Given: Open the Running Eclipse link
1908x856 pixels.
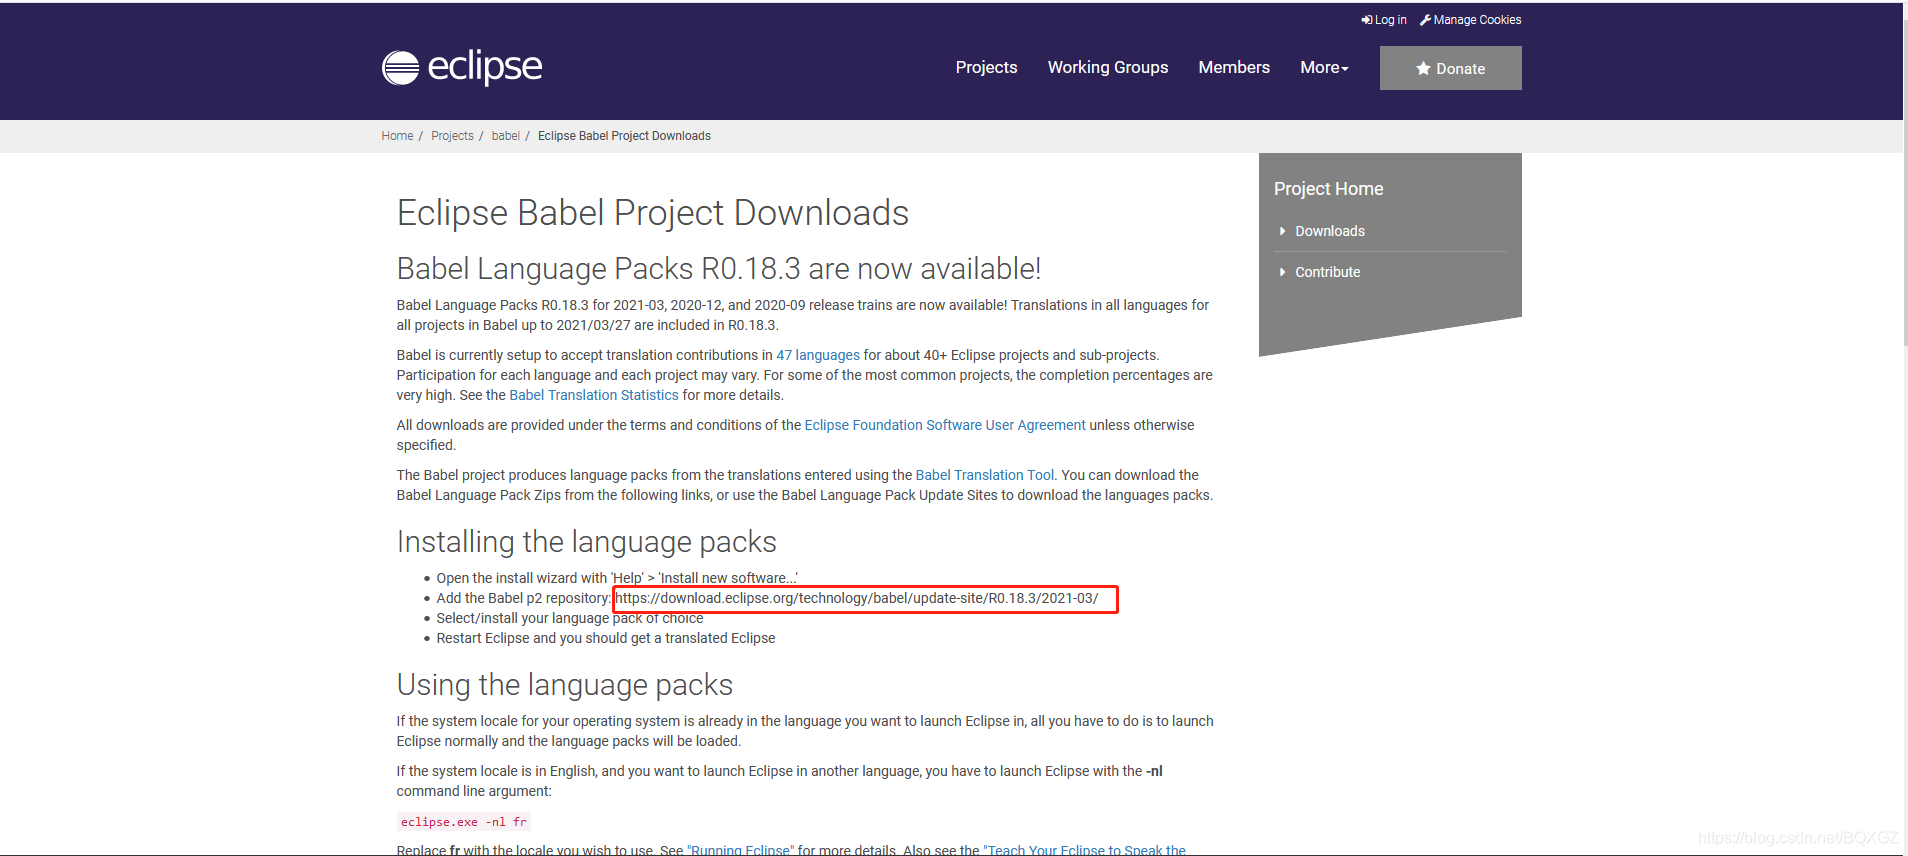Looking at the screenshot, I should pyautogui.click(x=740, y=850).
